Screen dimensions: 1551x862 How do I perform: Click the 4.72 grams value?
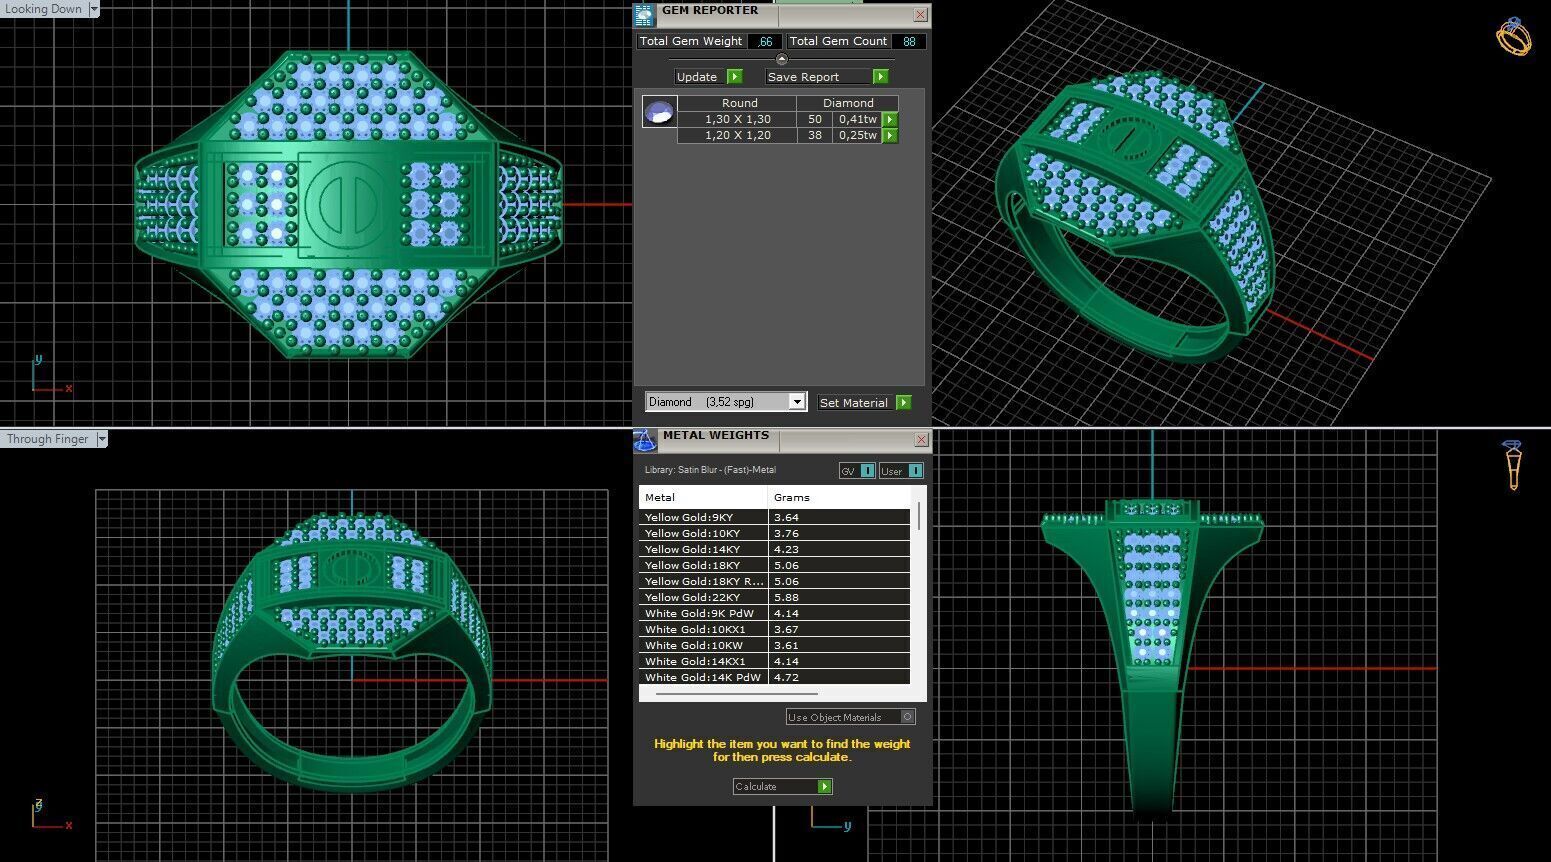click(786, 677)
